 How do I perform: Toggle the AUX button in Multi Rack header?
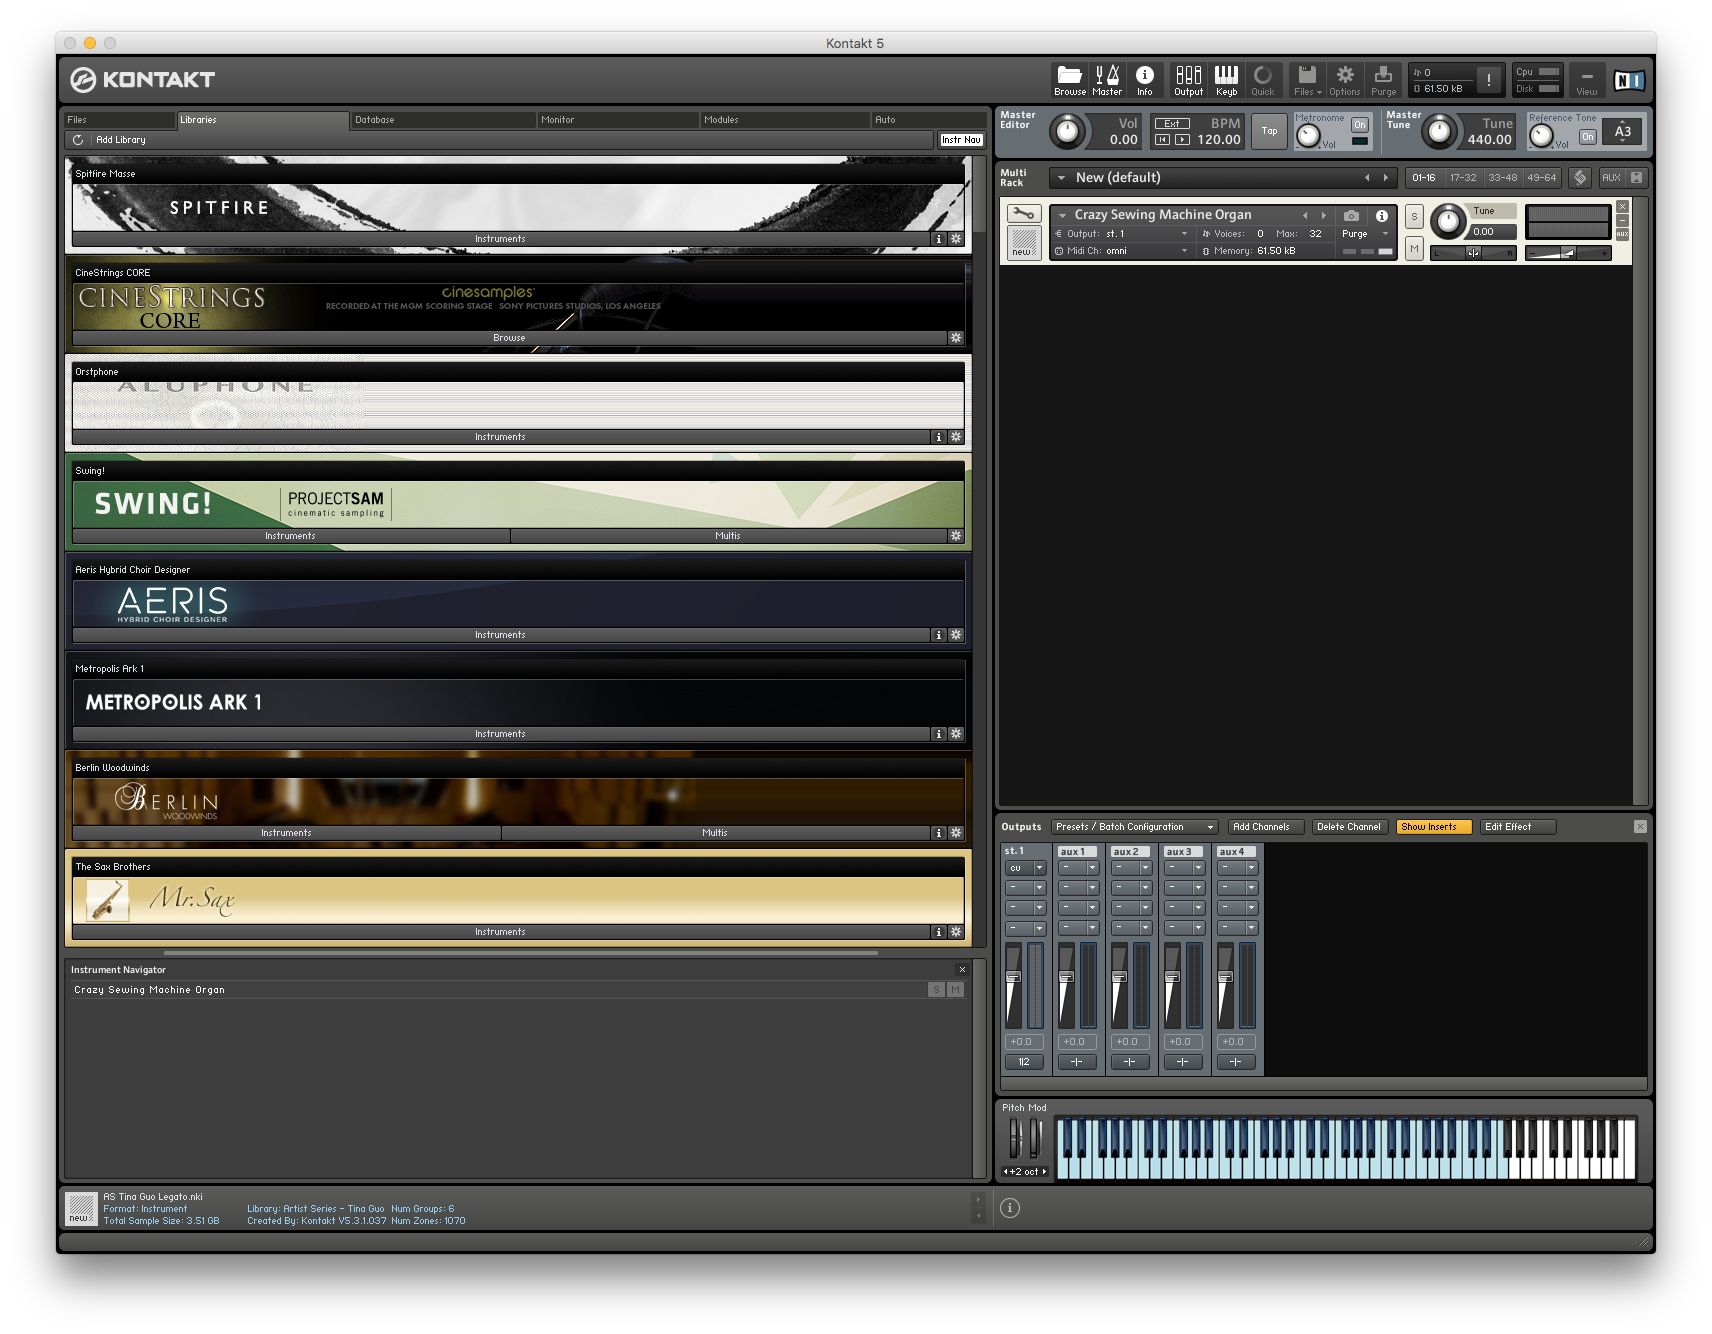coord(1611,177)
